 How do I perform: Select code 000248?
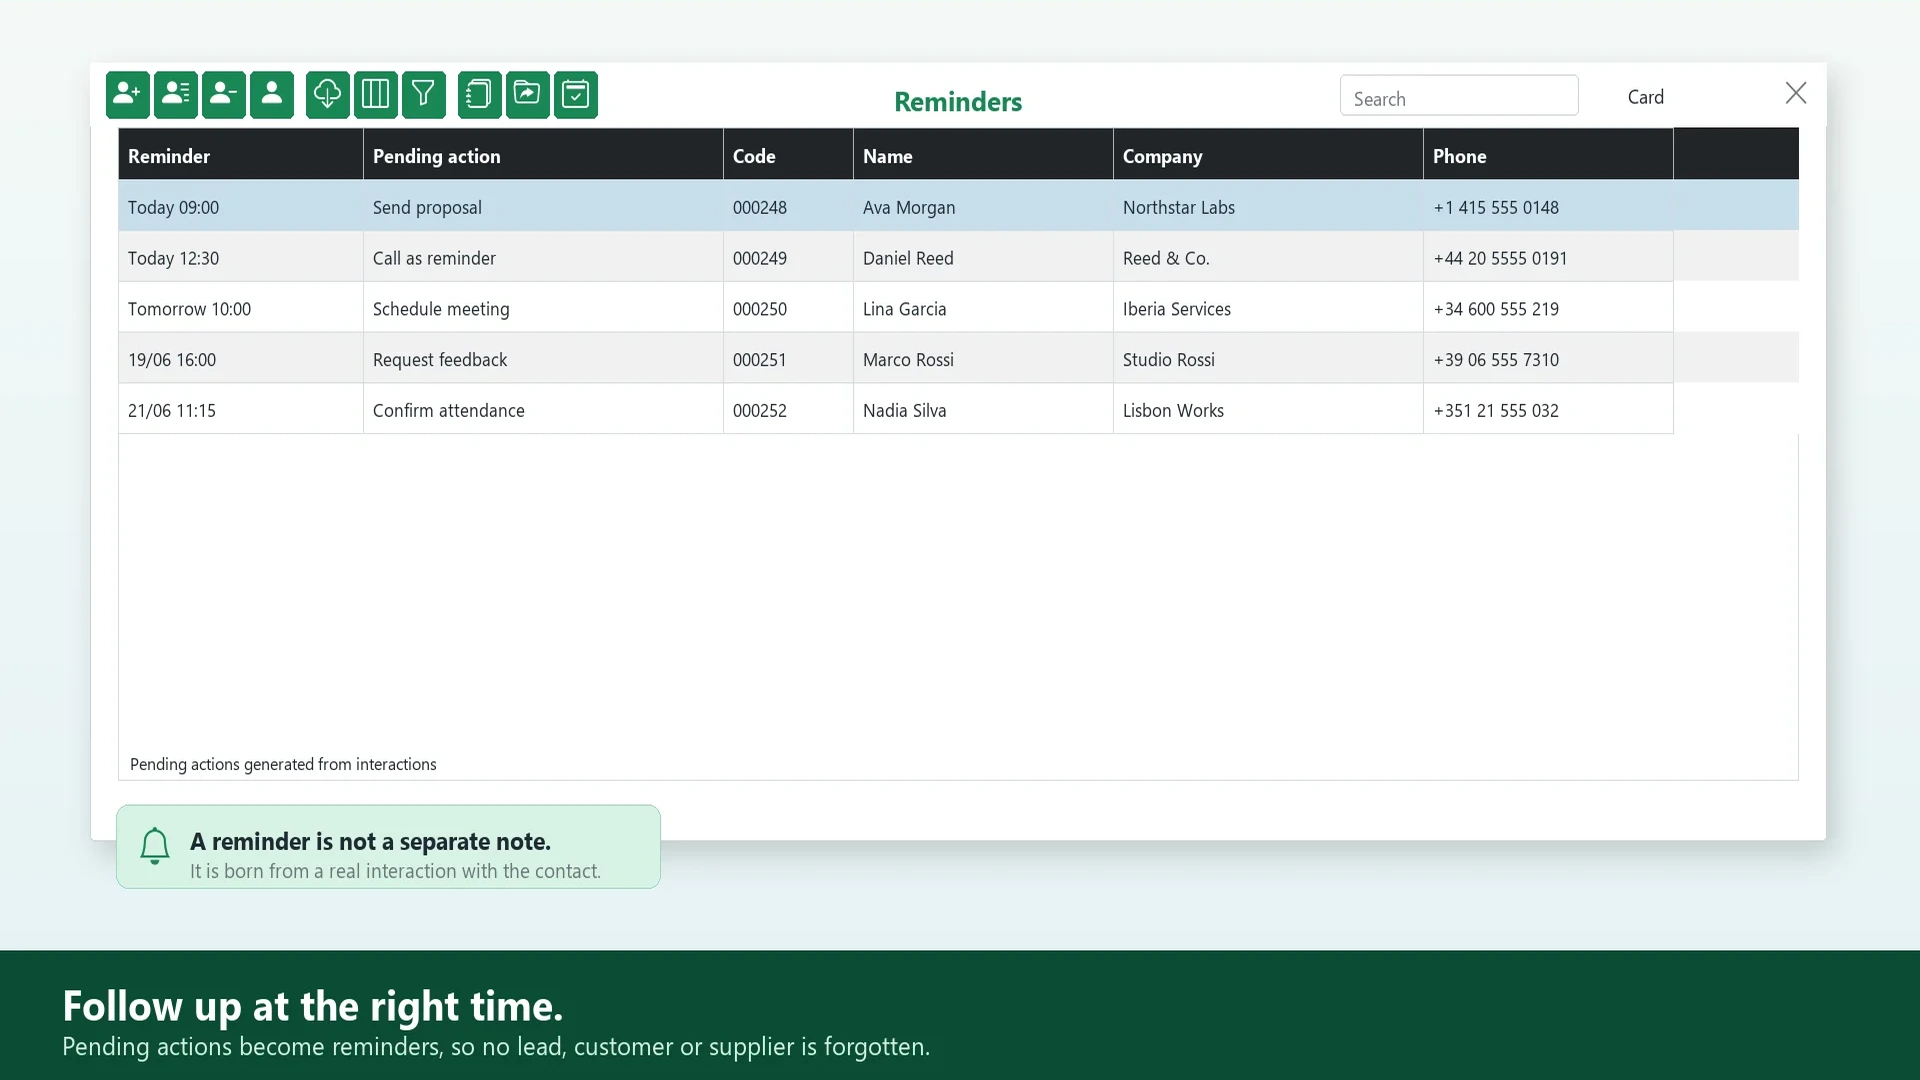788,207
